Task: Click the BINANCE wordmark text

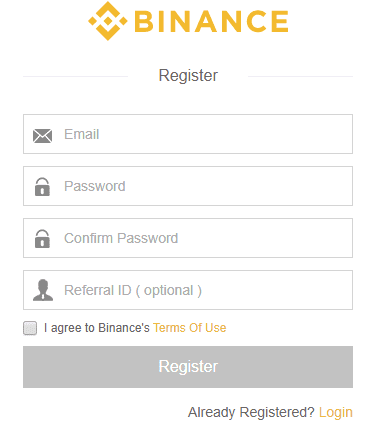Action: click(211, 21)
